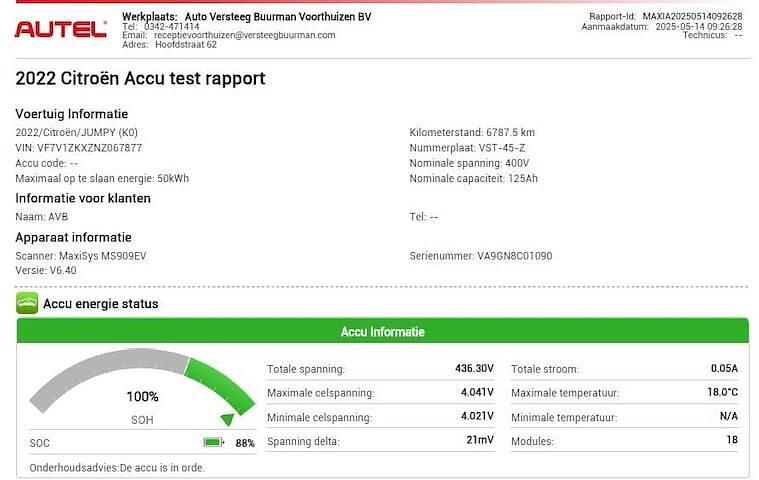The height and width of the screenshot is (480, 759).
Task: Click the Autel logo
Action: point(61,30)
